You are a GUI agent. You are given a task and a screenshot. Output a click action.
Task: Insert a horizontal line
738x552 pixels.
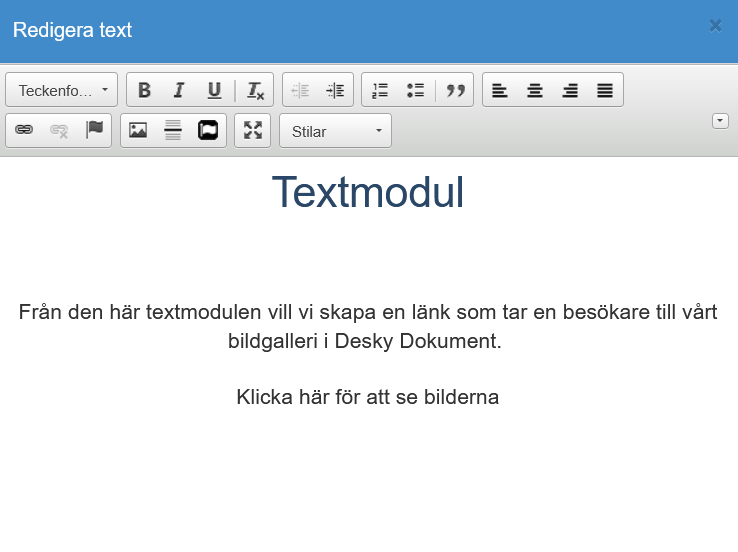pyautogui.click(x=173, y=129)
